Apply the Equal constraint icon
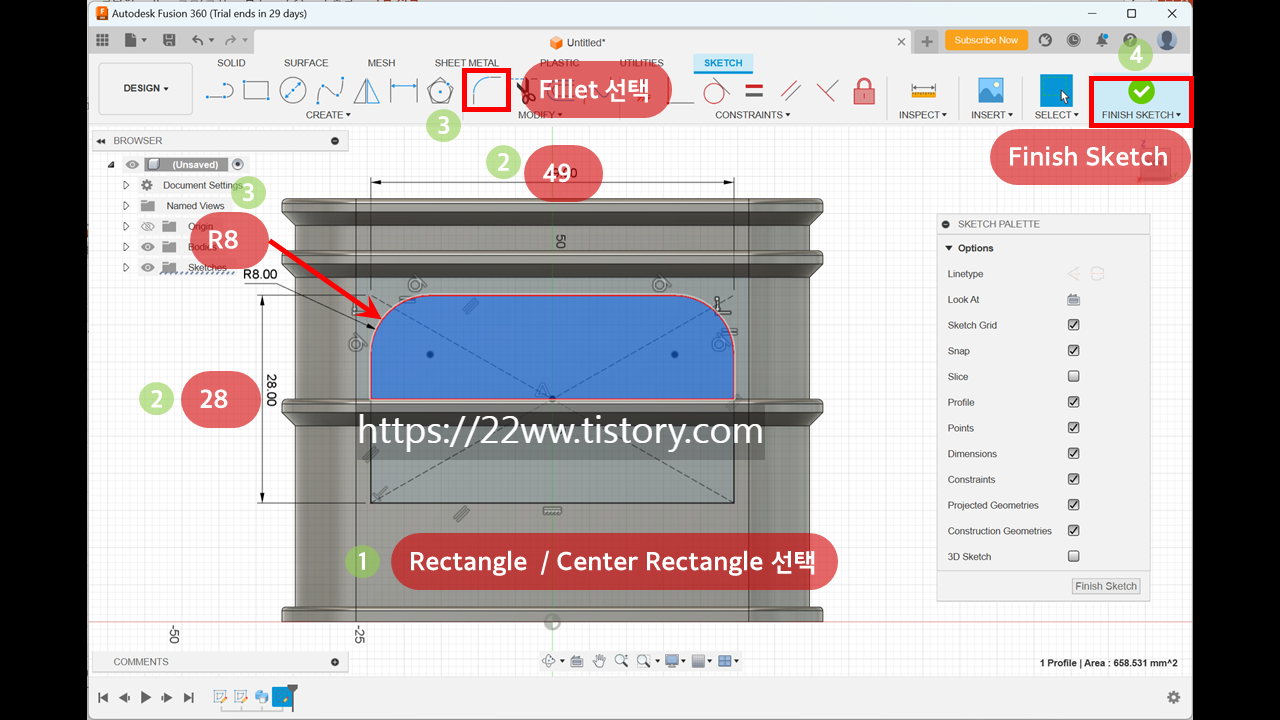This screenshot has width=1280, height=720. [754, 91]
